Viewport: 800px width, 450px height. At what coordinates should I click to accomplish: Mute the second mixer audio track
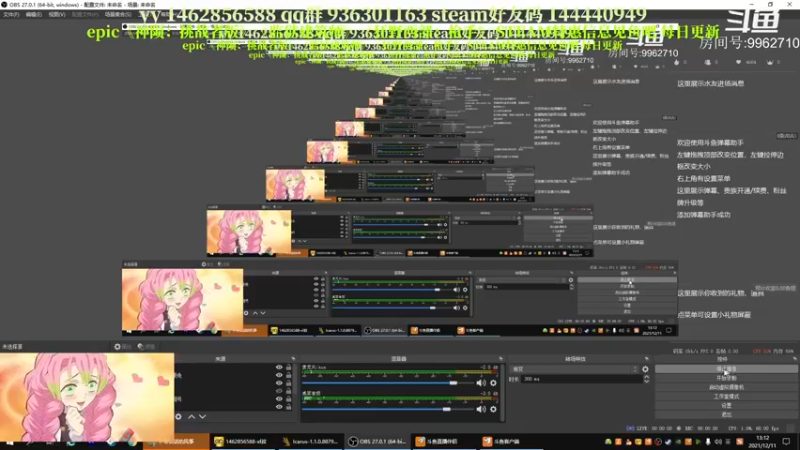pos(481,409)
